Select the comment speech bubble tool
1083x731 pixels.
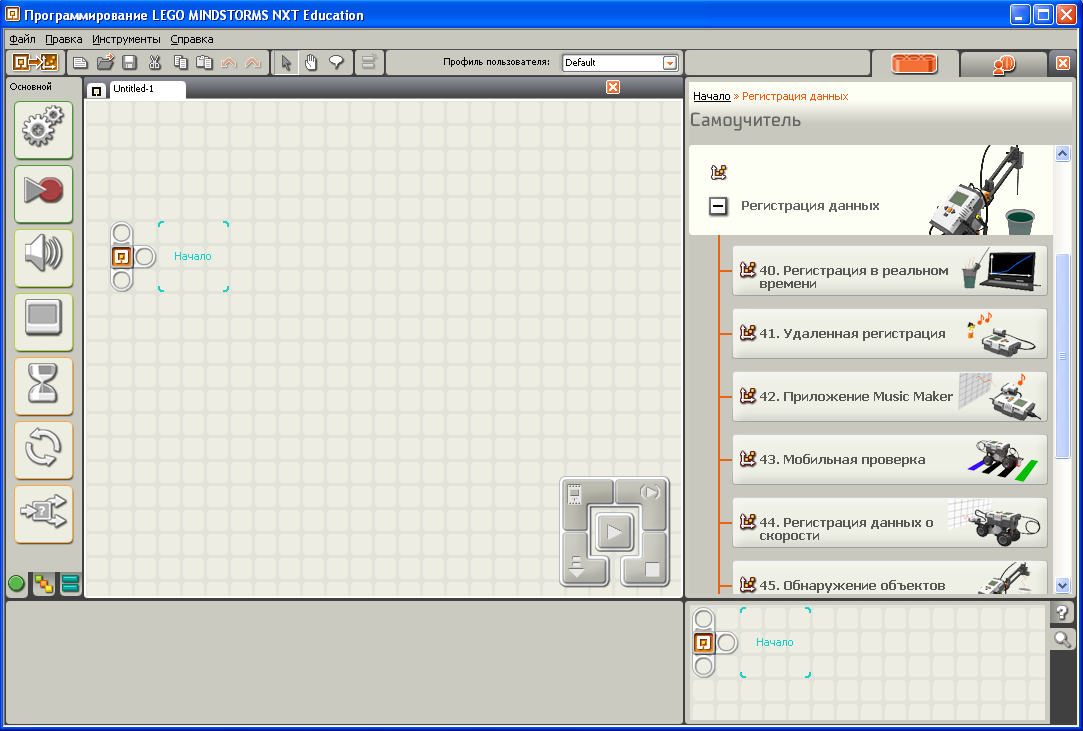pos(336,63)
